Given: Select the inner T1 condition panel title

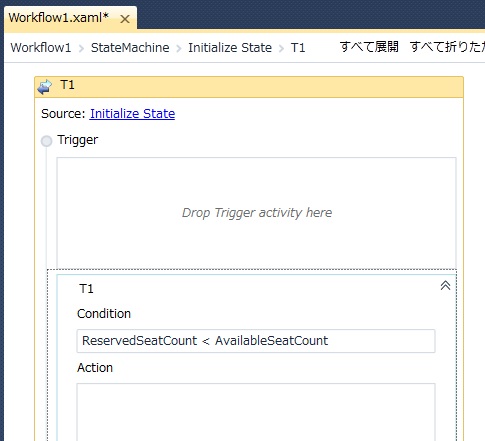Looking at the screenshot, I should (86, 289).
